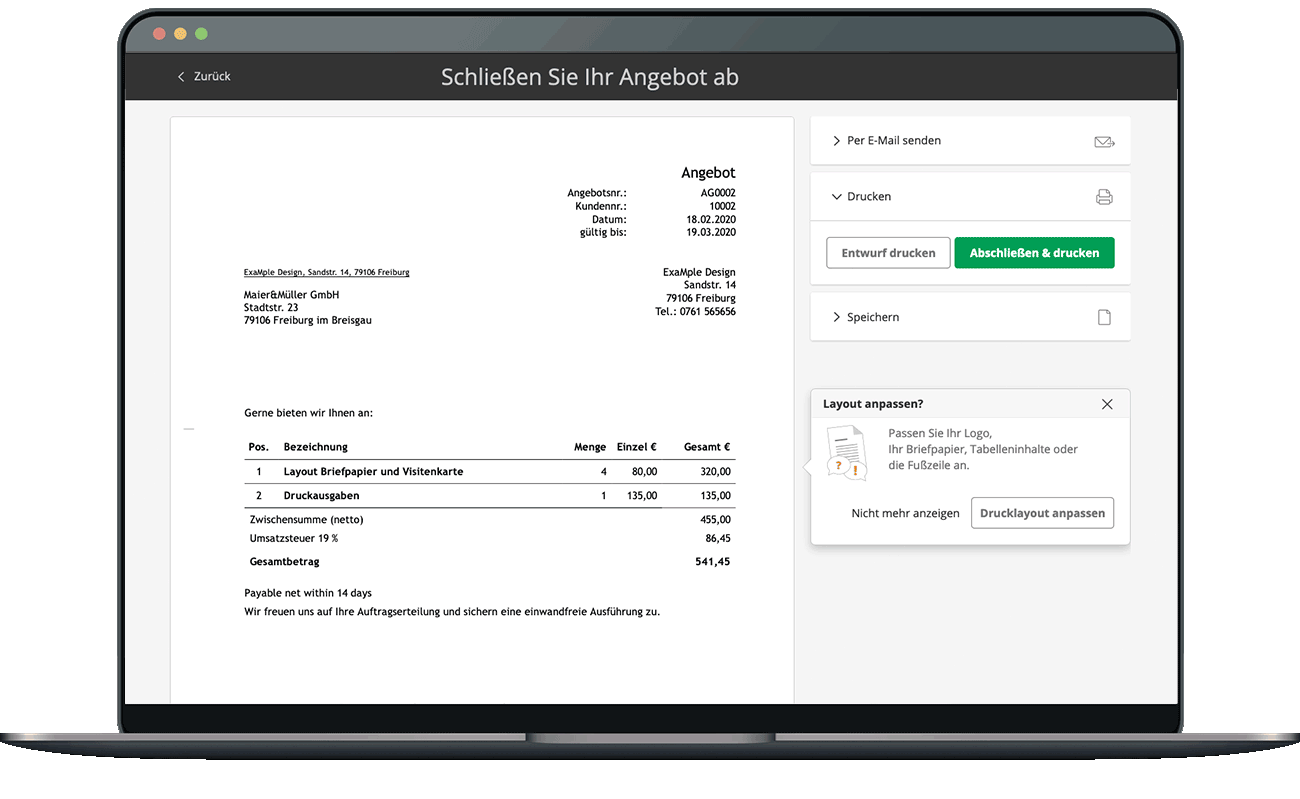1300x799 pixels.
Task: Click the document illustration in layout hint
Action: click(846, 452)
